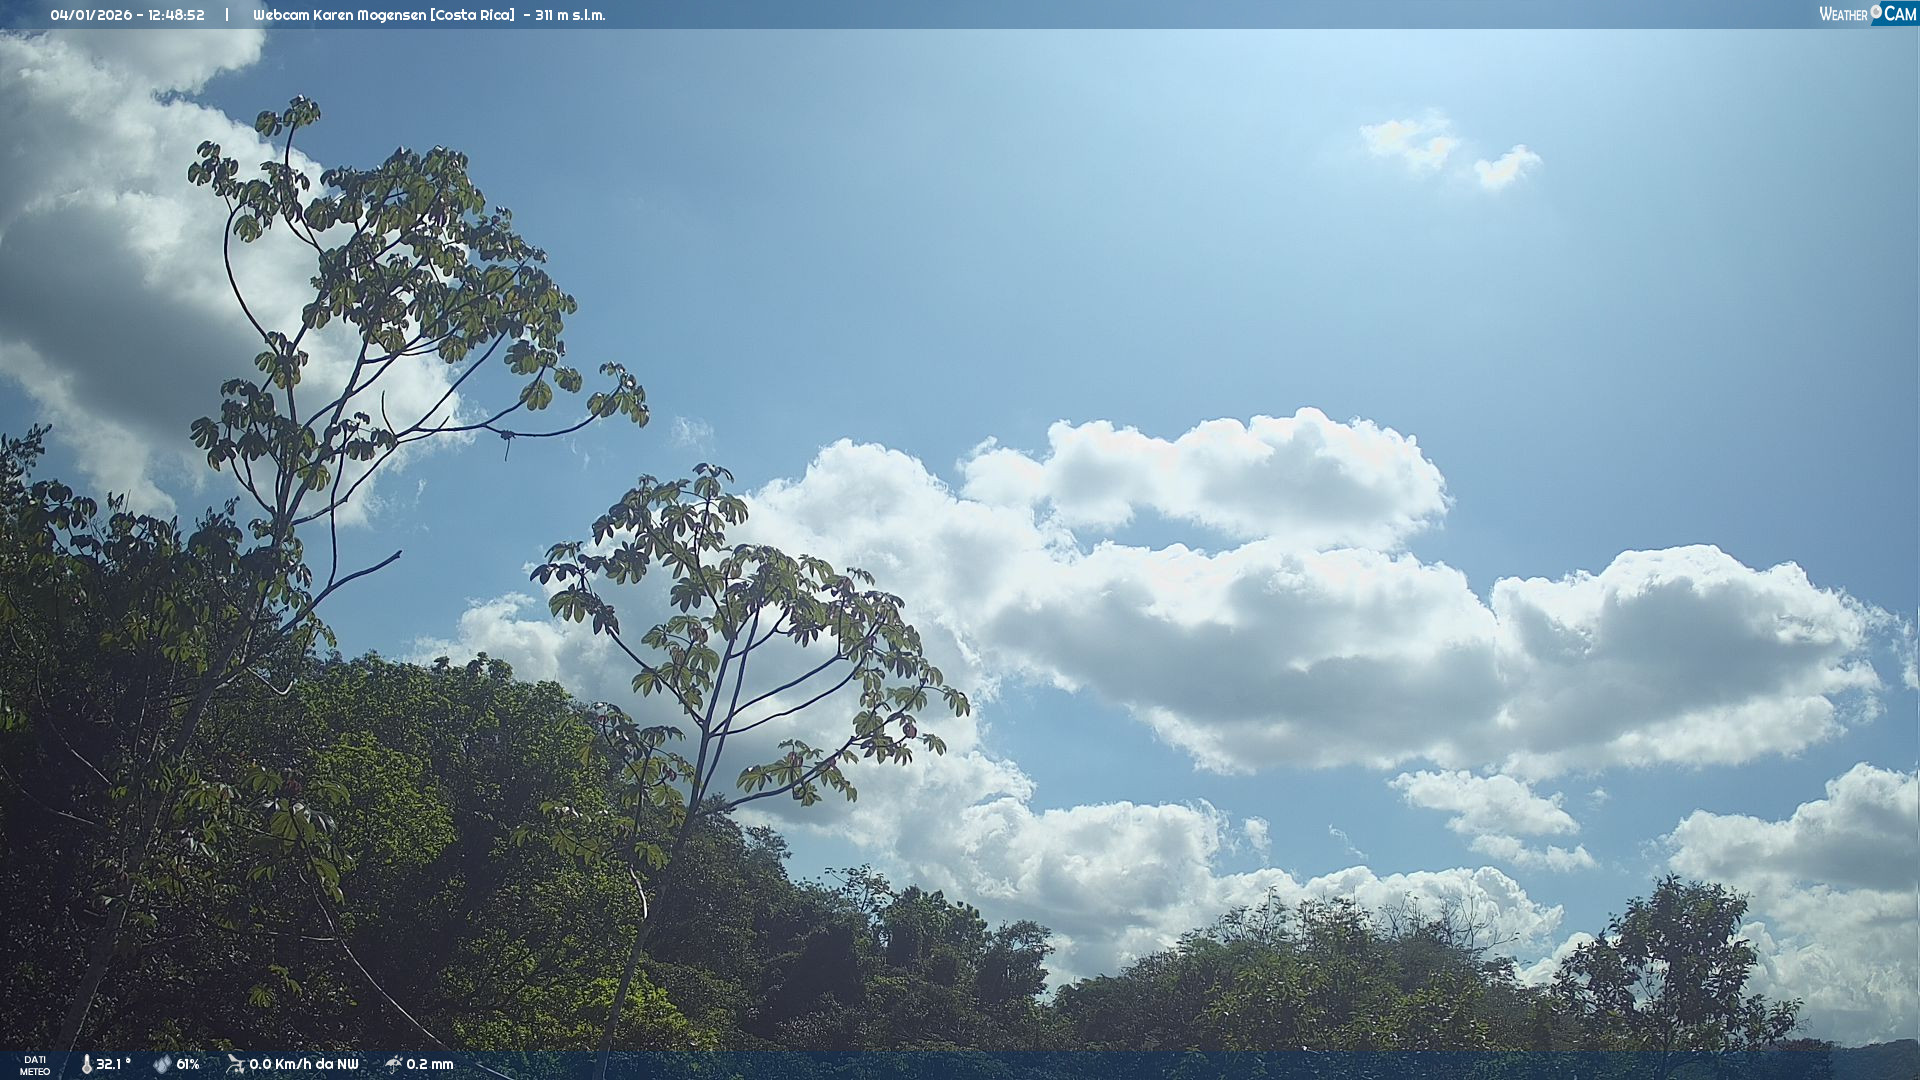Click the vertical separator after the timestamp
The width and height of the screenshot is (1920, 1080).
tap(227, 15)
